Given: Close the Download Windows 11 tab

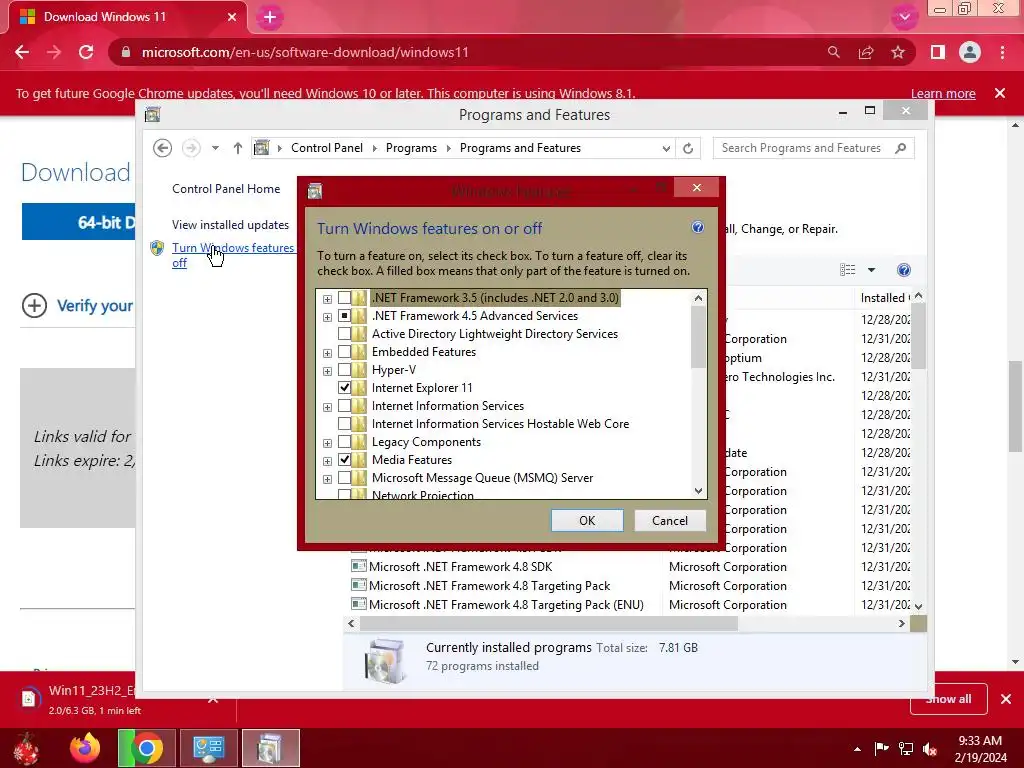Looking at the screenshot, I should (x=231, y=17).
